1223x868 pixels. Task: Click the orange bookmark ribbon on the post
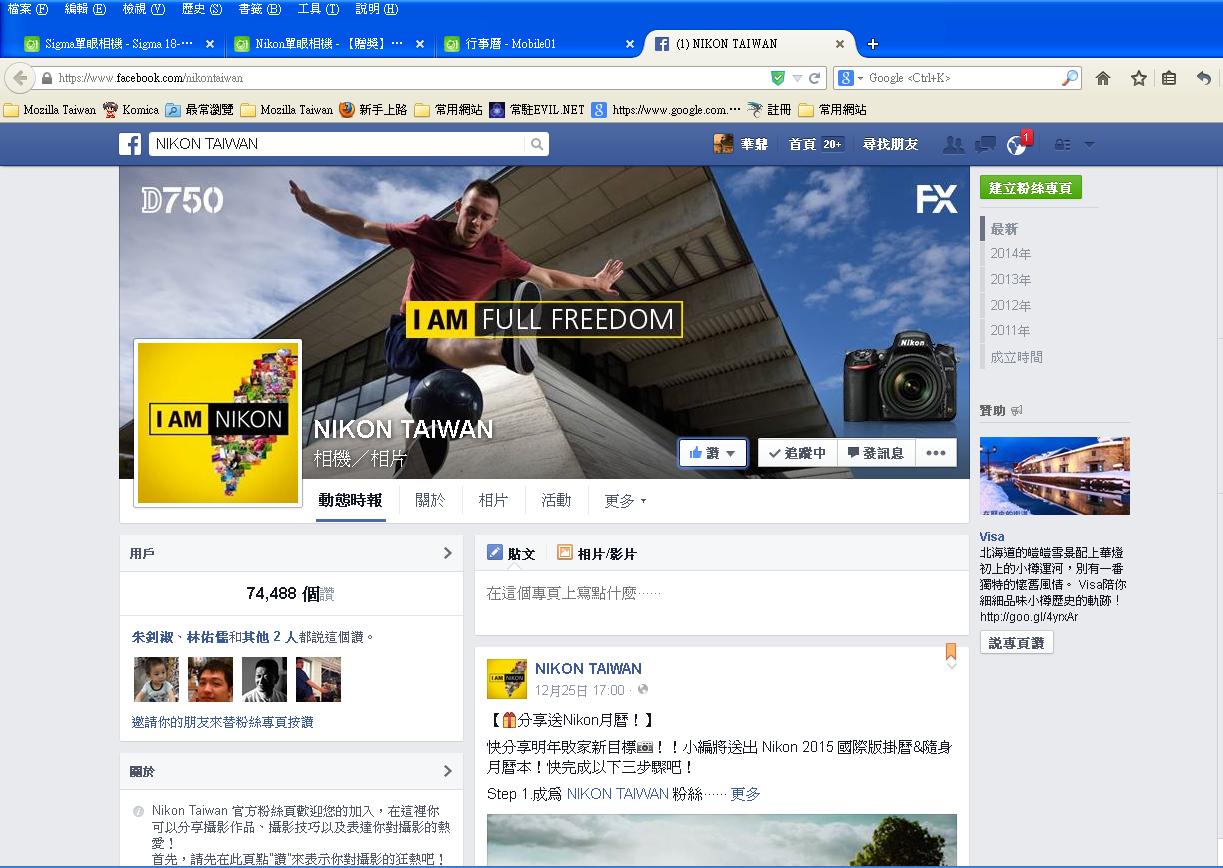pyautogui.click(x=951, y=652)
